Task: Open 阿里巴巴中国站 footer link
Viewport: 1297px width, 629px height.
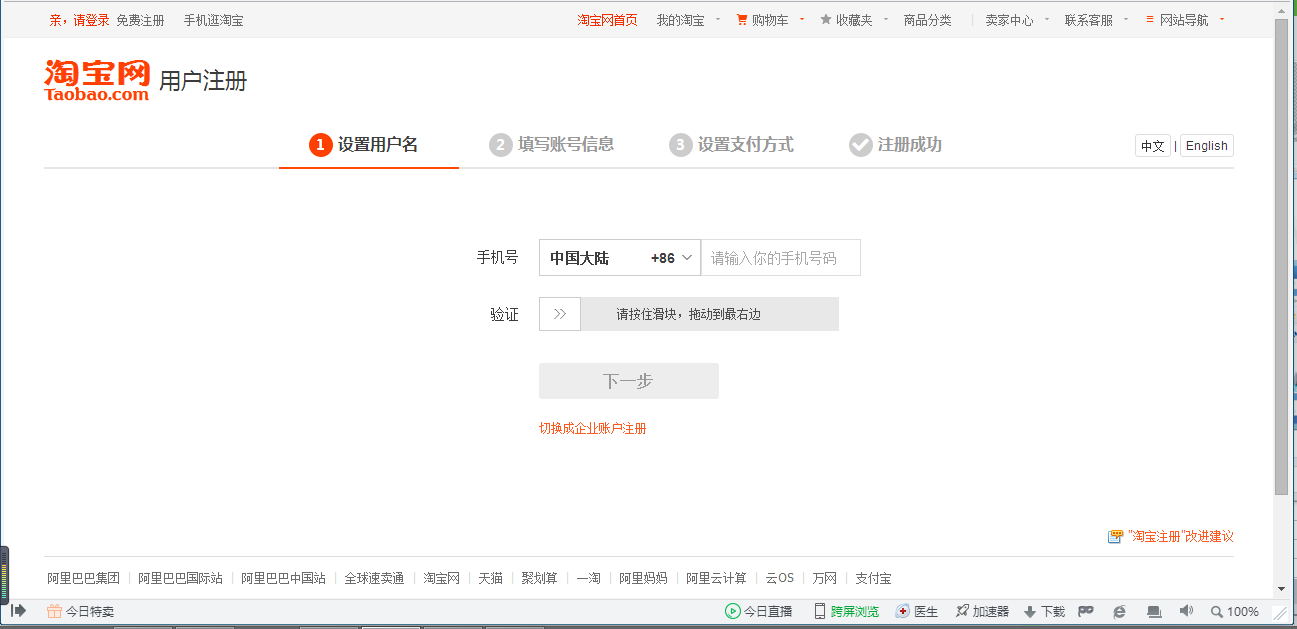Action: click(x=283, y=578)
